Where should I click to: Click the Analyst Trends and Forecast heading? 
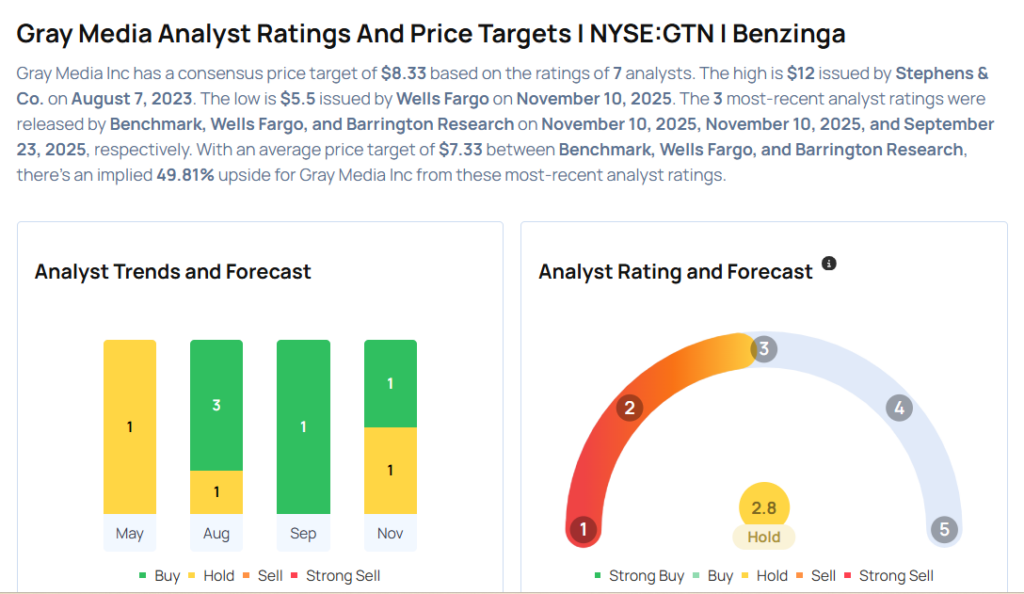coord(173,272)
